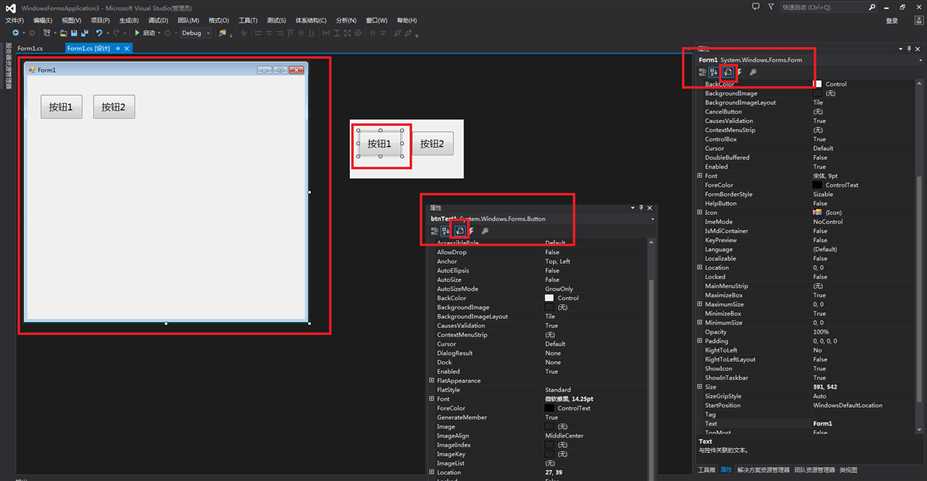Click ForeColor black swatch in floating Button panel
The width and height of the screenshot is (927, 481).
click(549, 408)
